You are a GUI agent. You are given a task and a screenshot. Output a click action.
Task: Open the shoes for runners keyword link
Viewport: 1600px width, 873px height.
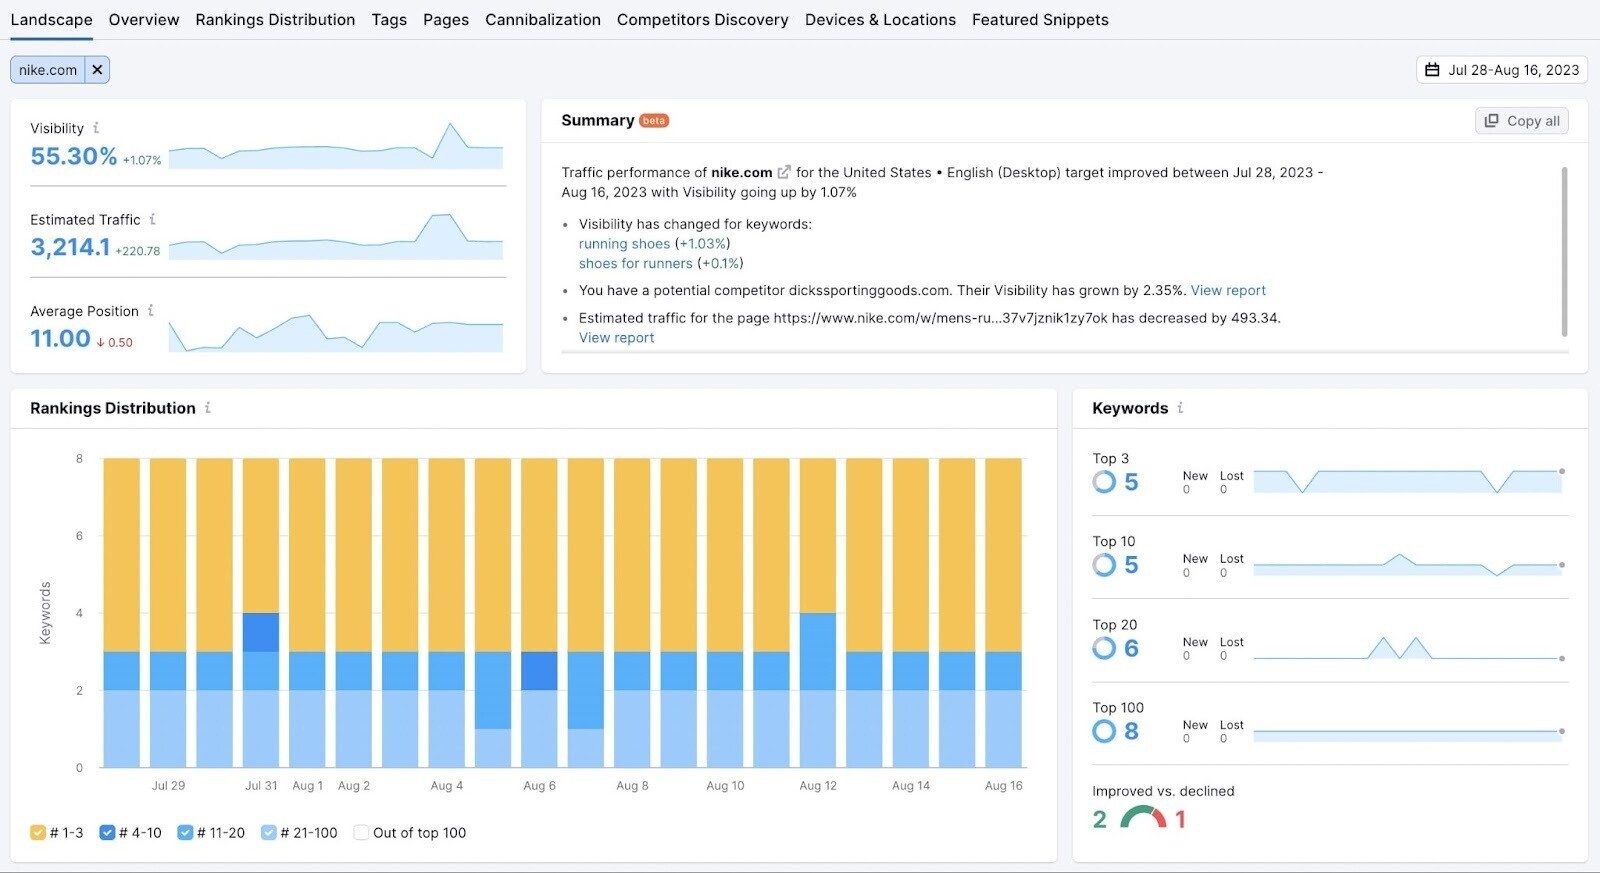(x=635, y=264)
